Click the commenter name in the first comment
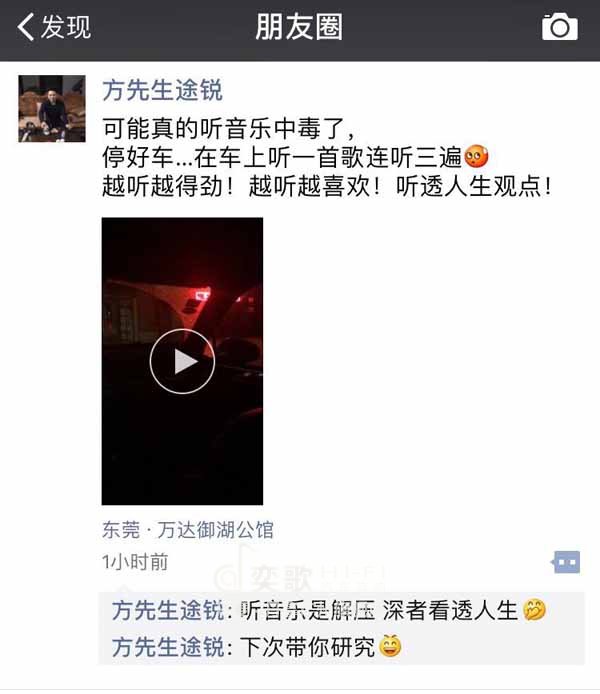 click(x=168, y=610)
